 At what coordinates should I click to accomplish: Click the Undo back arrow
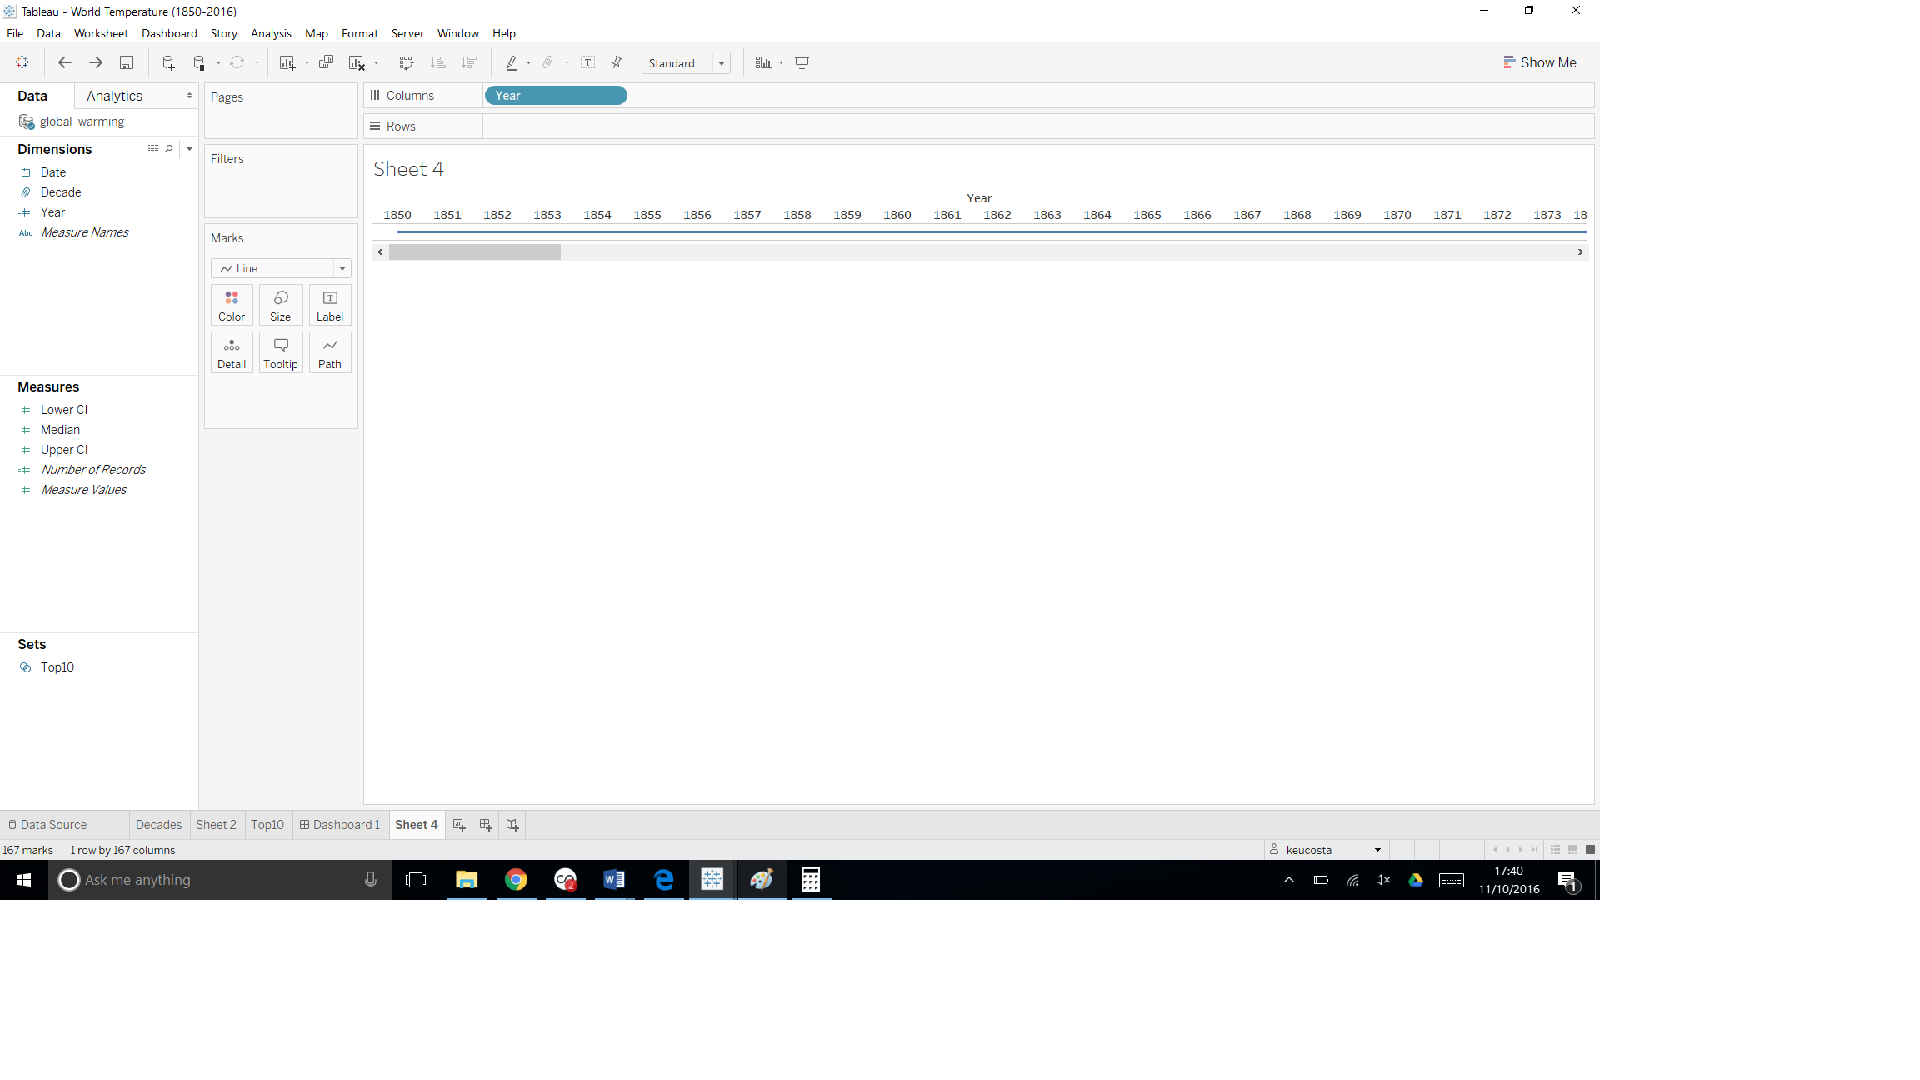coord(65,63)
